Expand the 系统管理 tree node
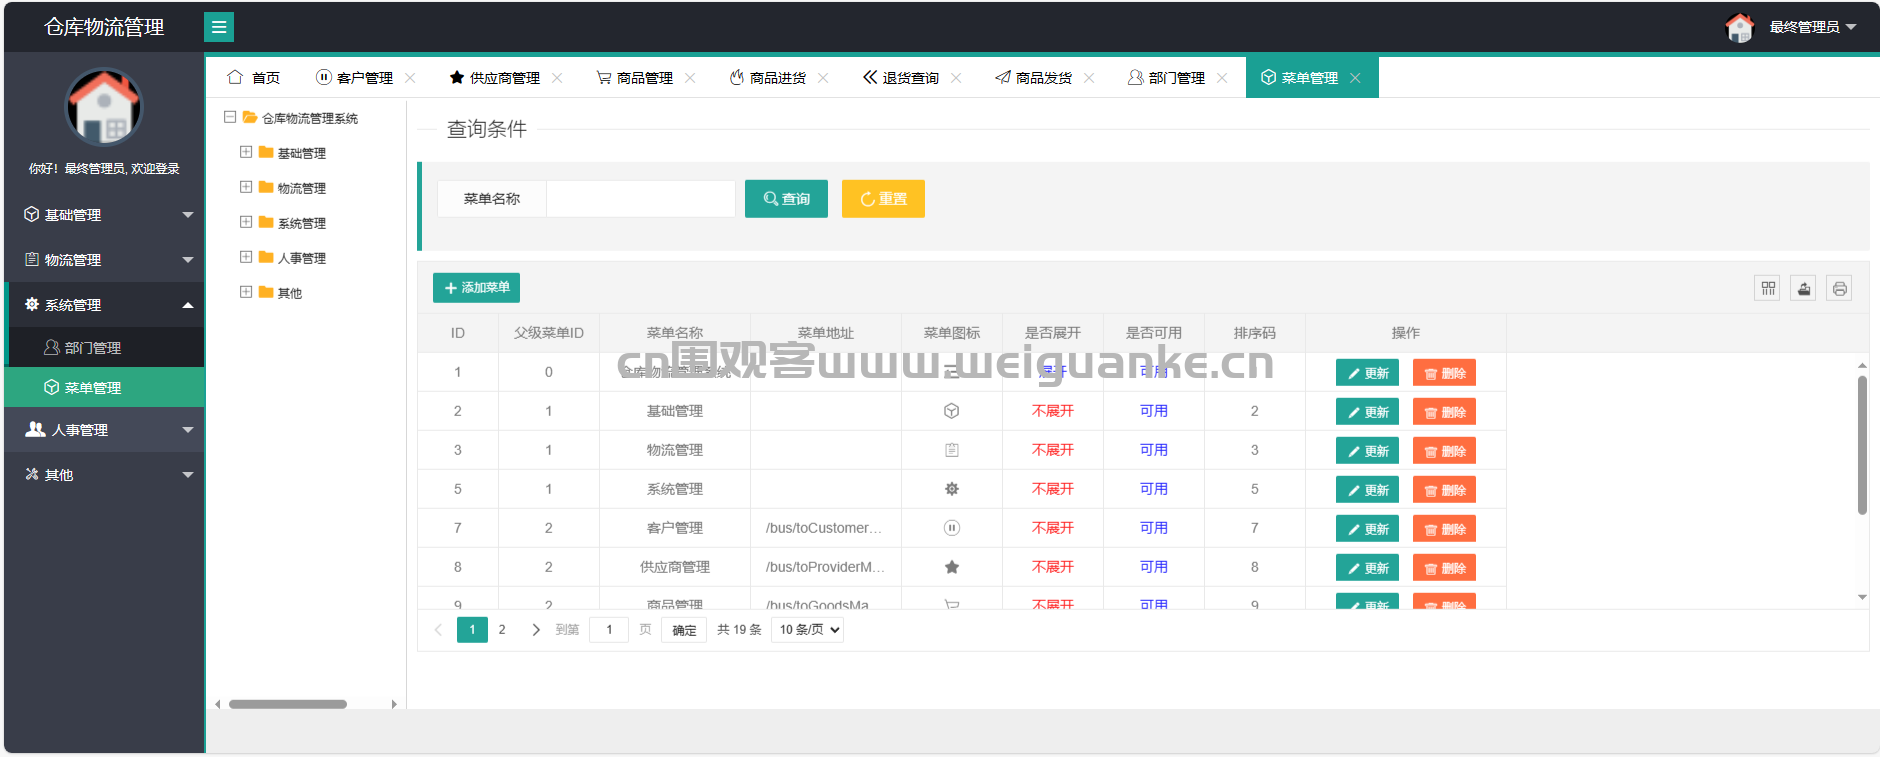1880x757 pixels. (246, 222)
